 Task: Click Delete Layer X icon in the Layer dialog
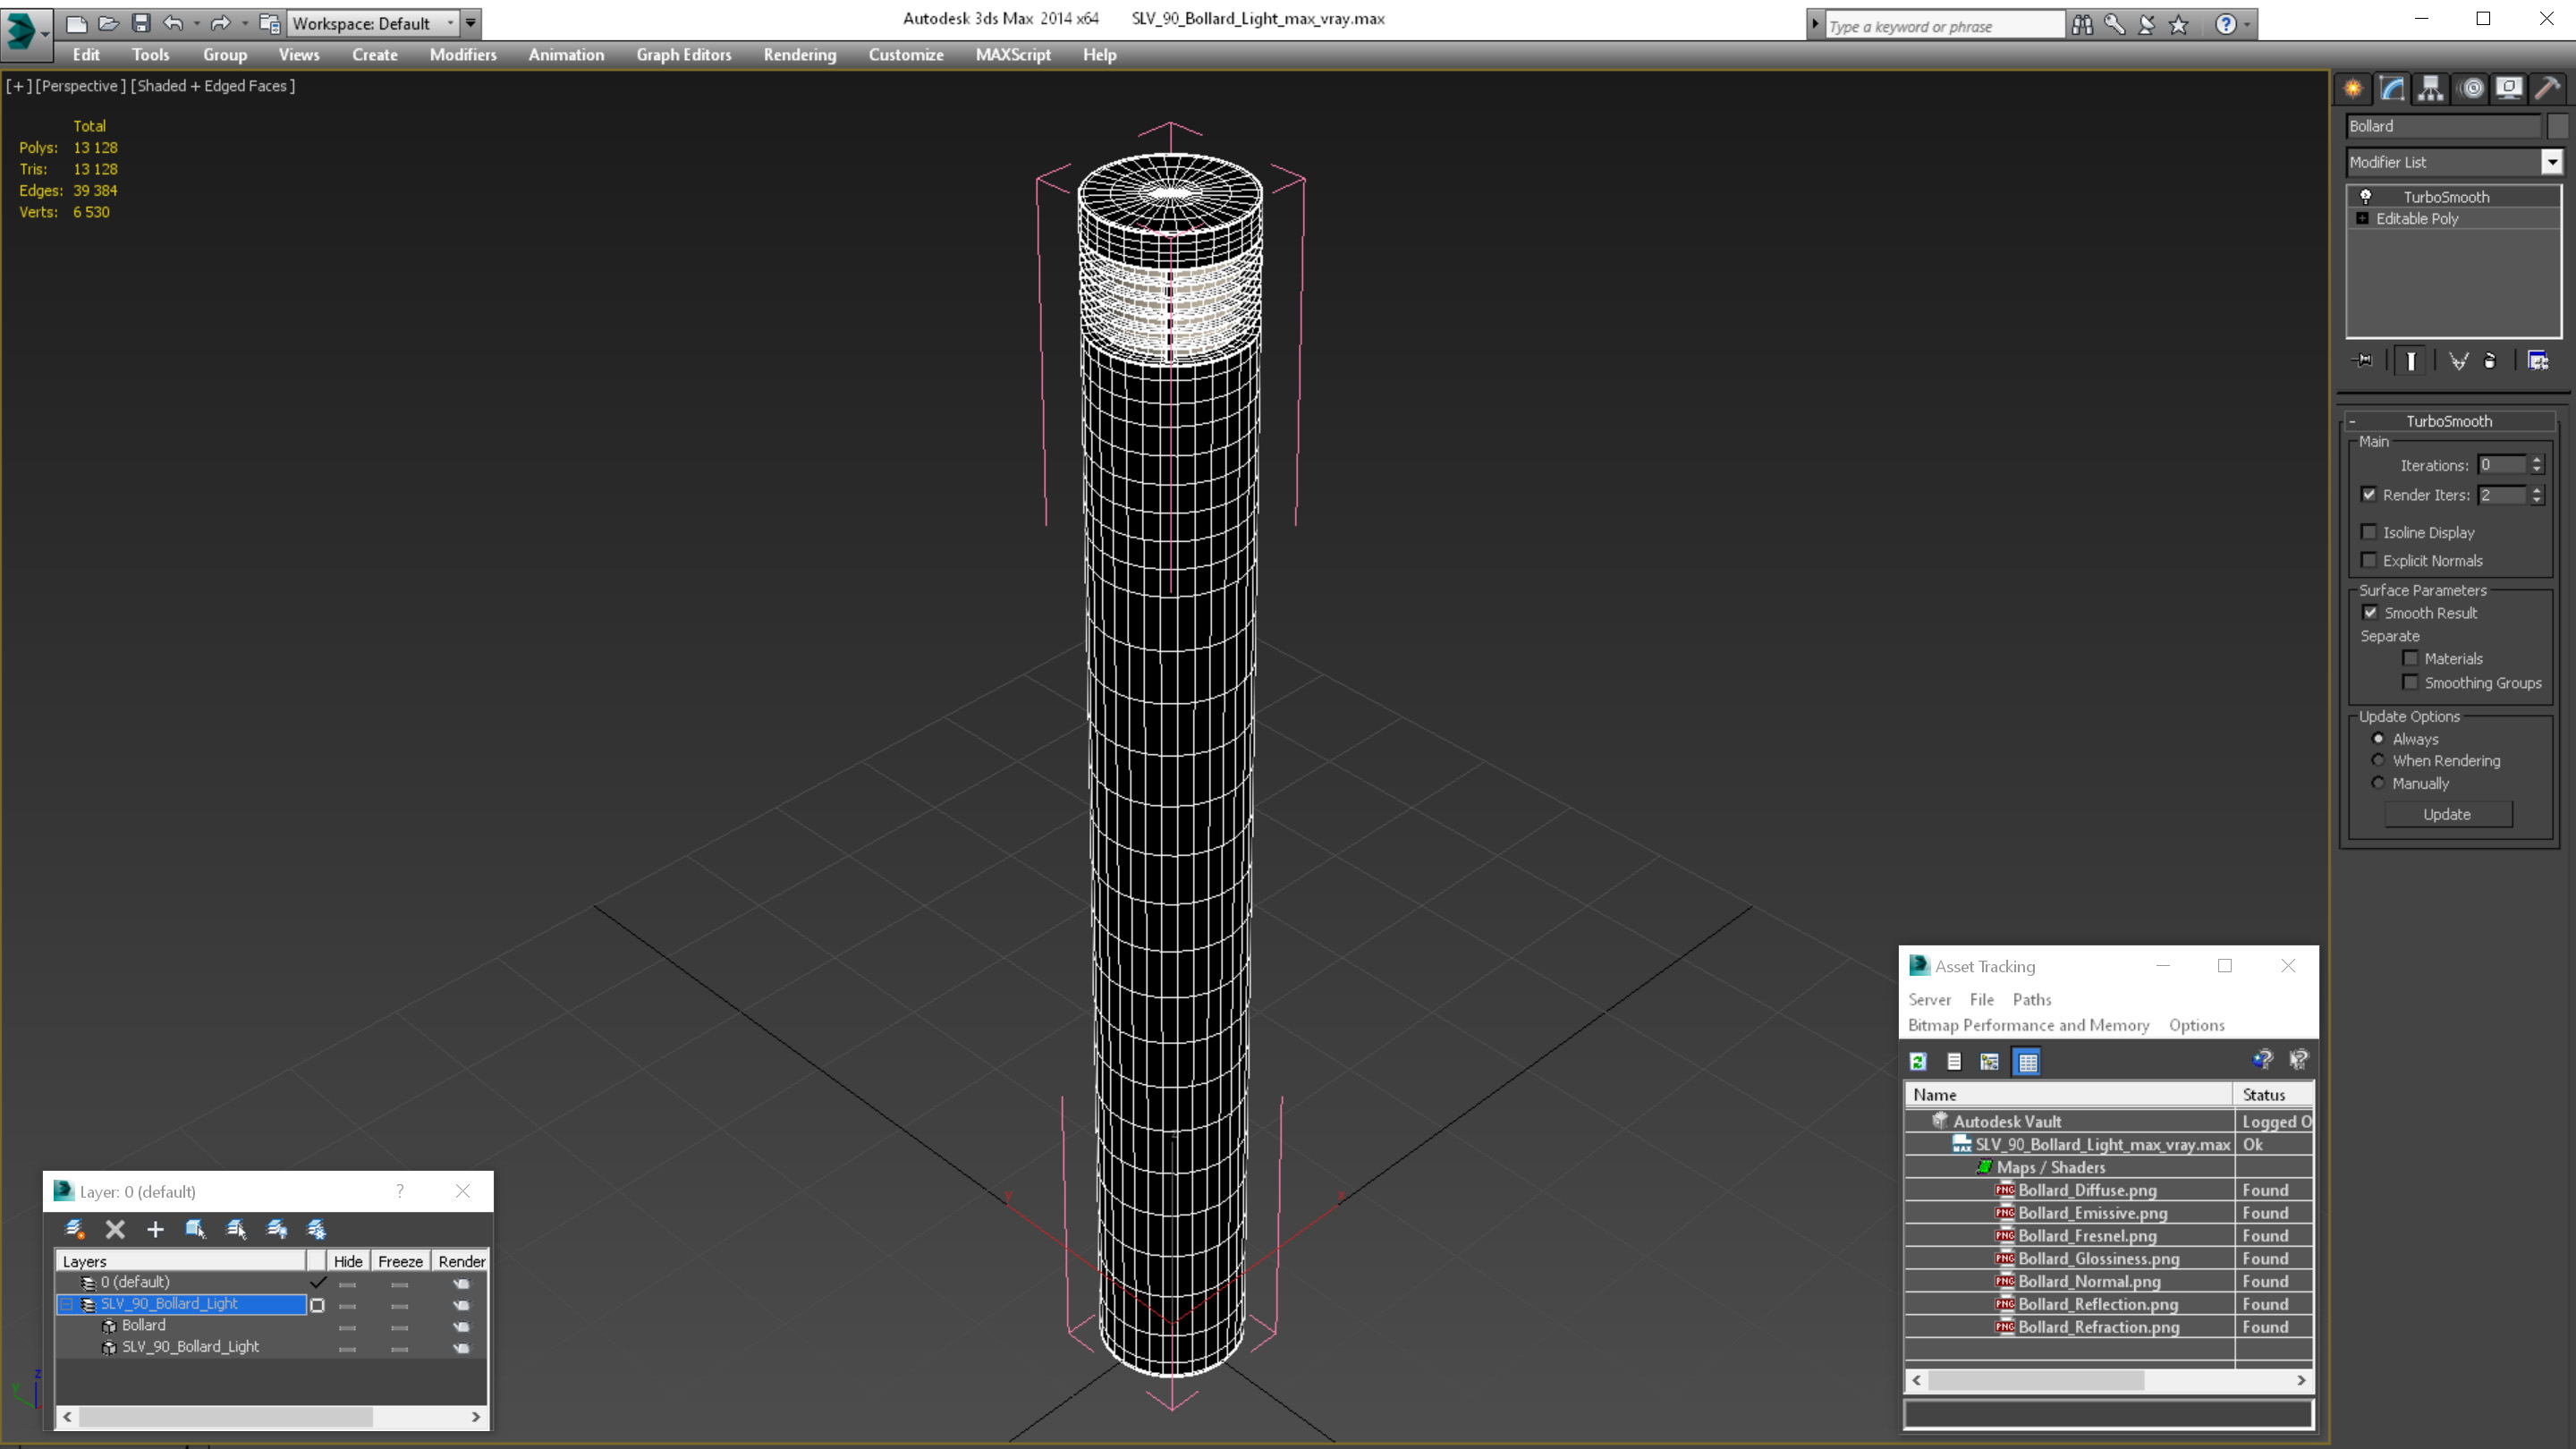click(x=115, y=1229)
